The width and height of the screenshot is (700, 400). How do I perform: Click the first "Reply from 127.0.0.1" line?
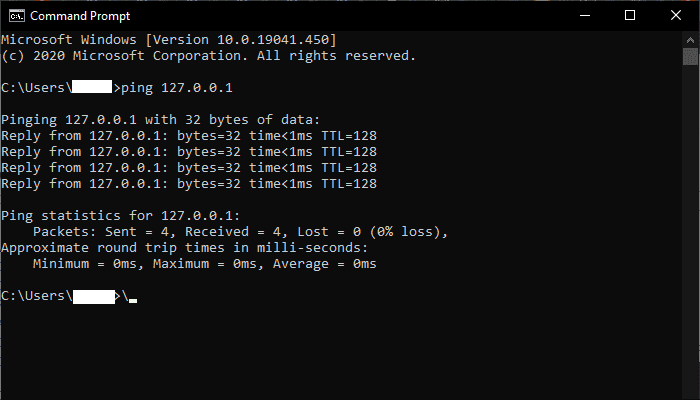(x=189, y=136)
